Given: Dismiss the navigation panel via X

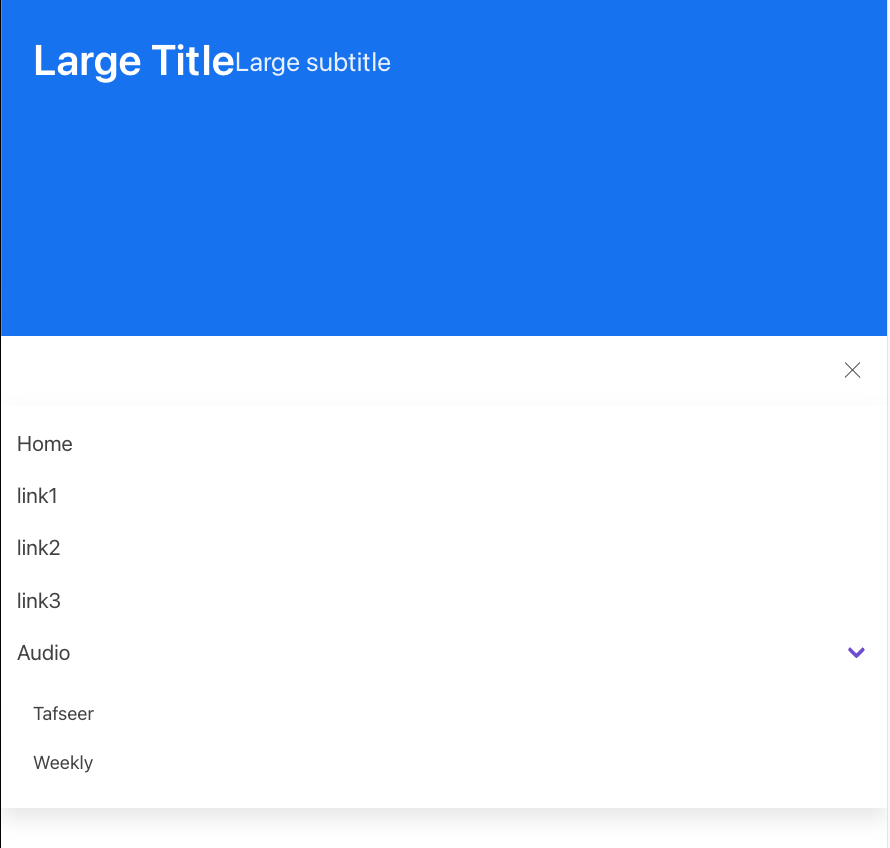Looking at the screenshot, I should click(x=852, y=370).
